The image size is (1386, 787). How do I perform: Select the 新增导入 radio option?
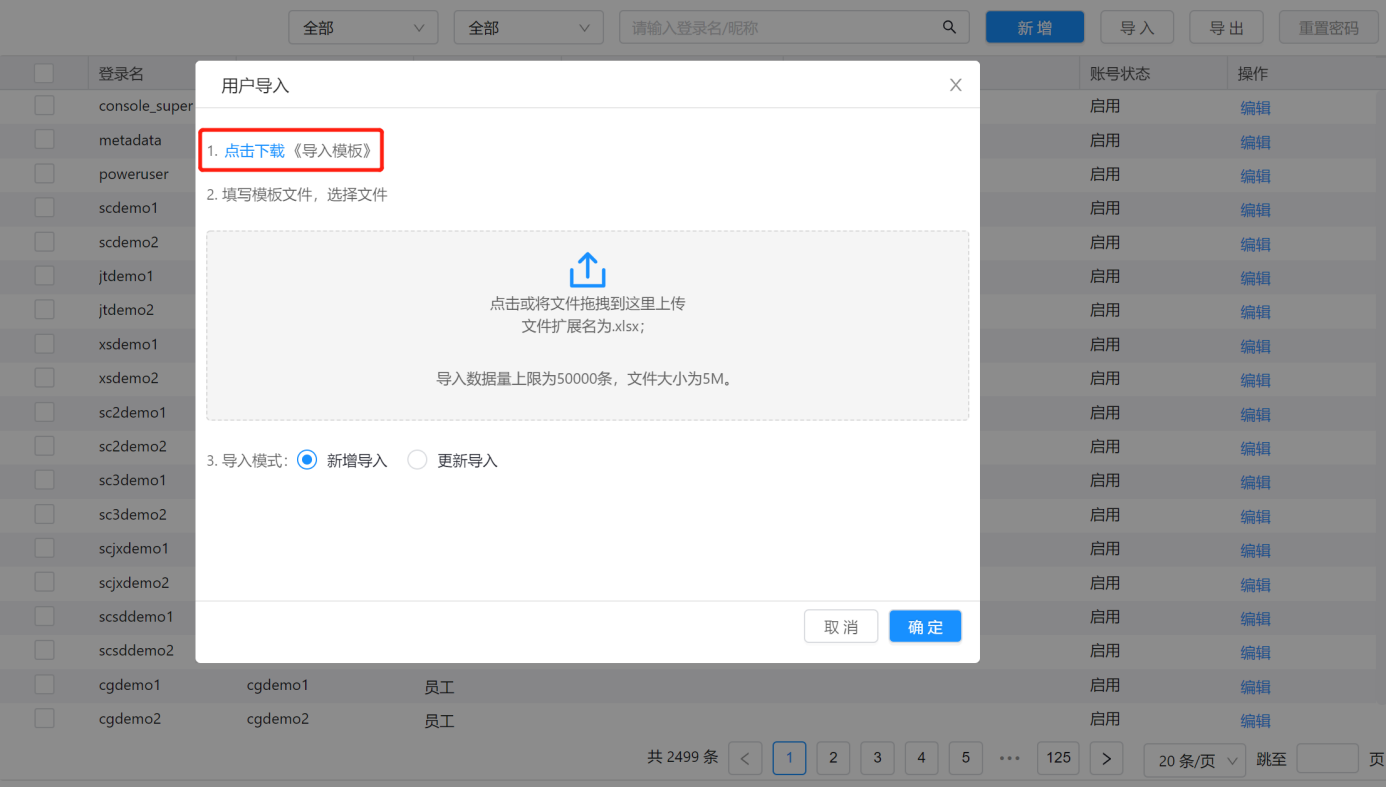307,460
